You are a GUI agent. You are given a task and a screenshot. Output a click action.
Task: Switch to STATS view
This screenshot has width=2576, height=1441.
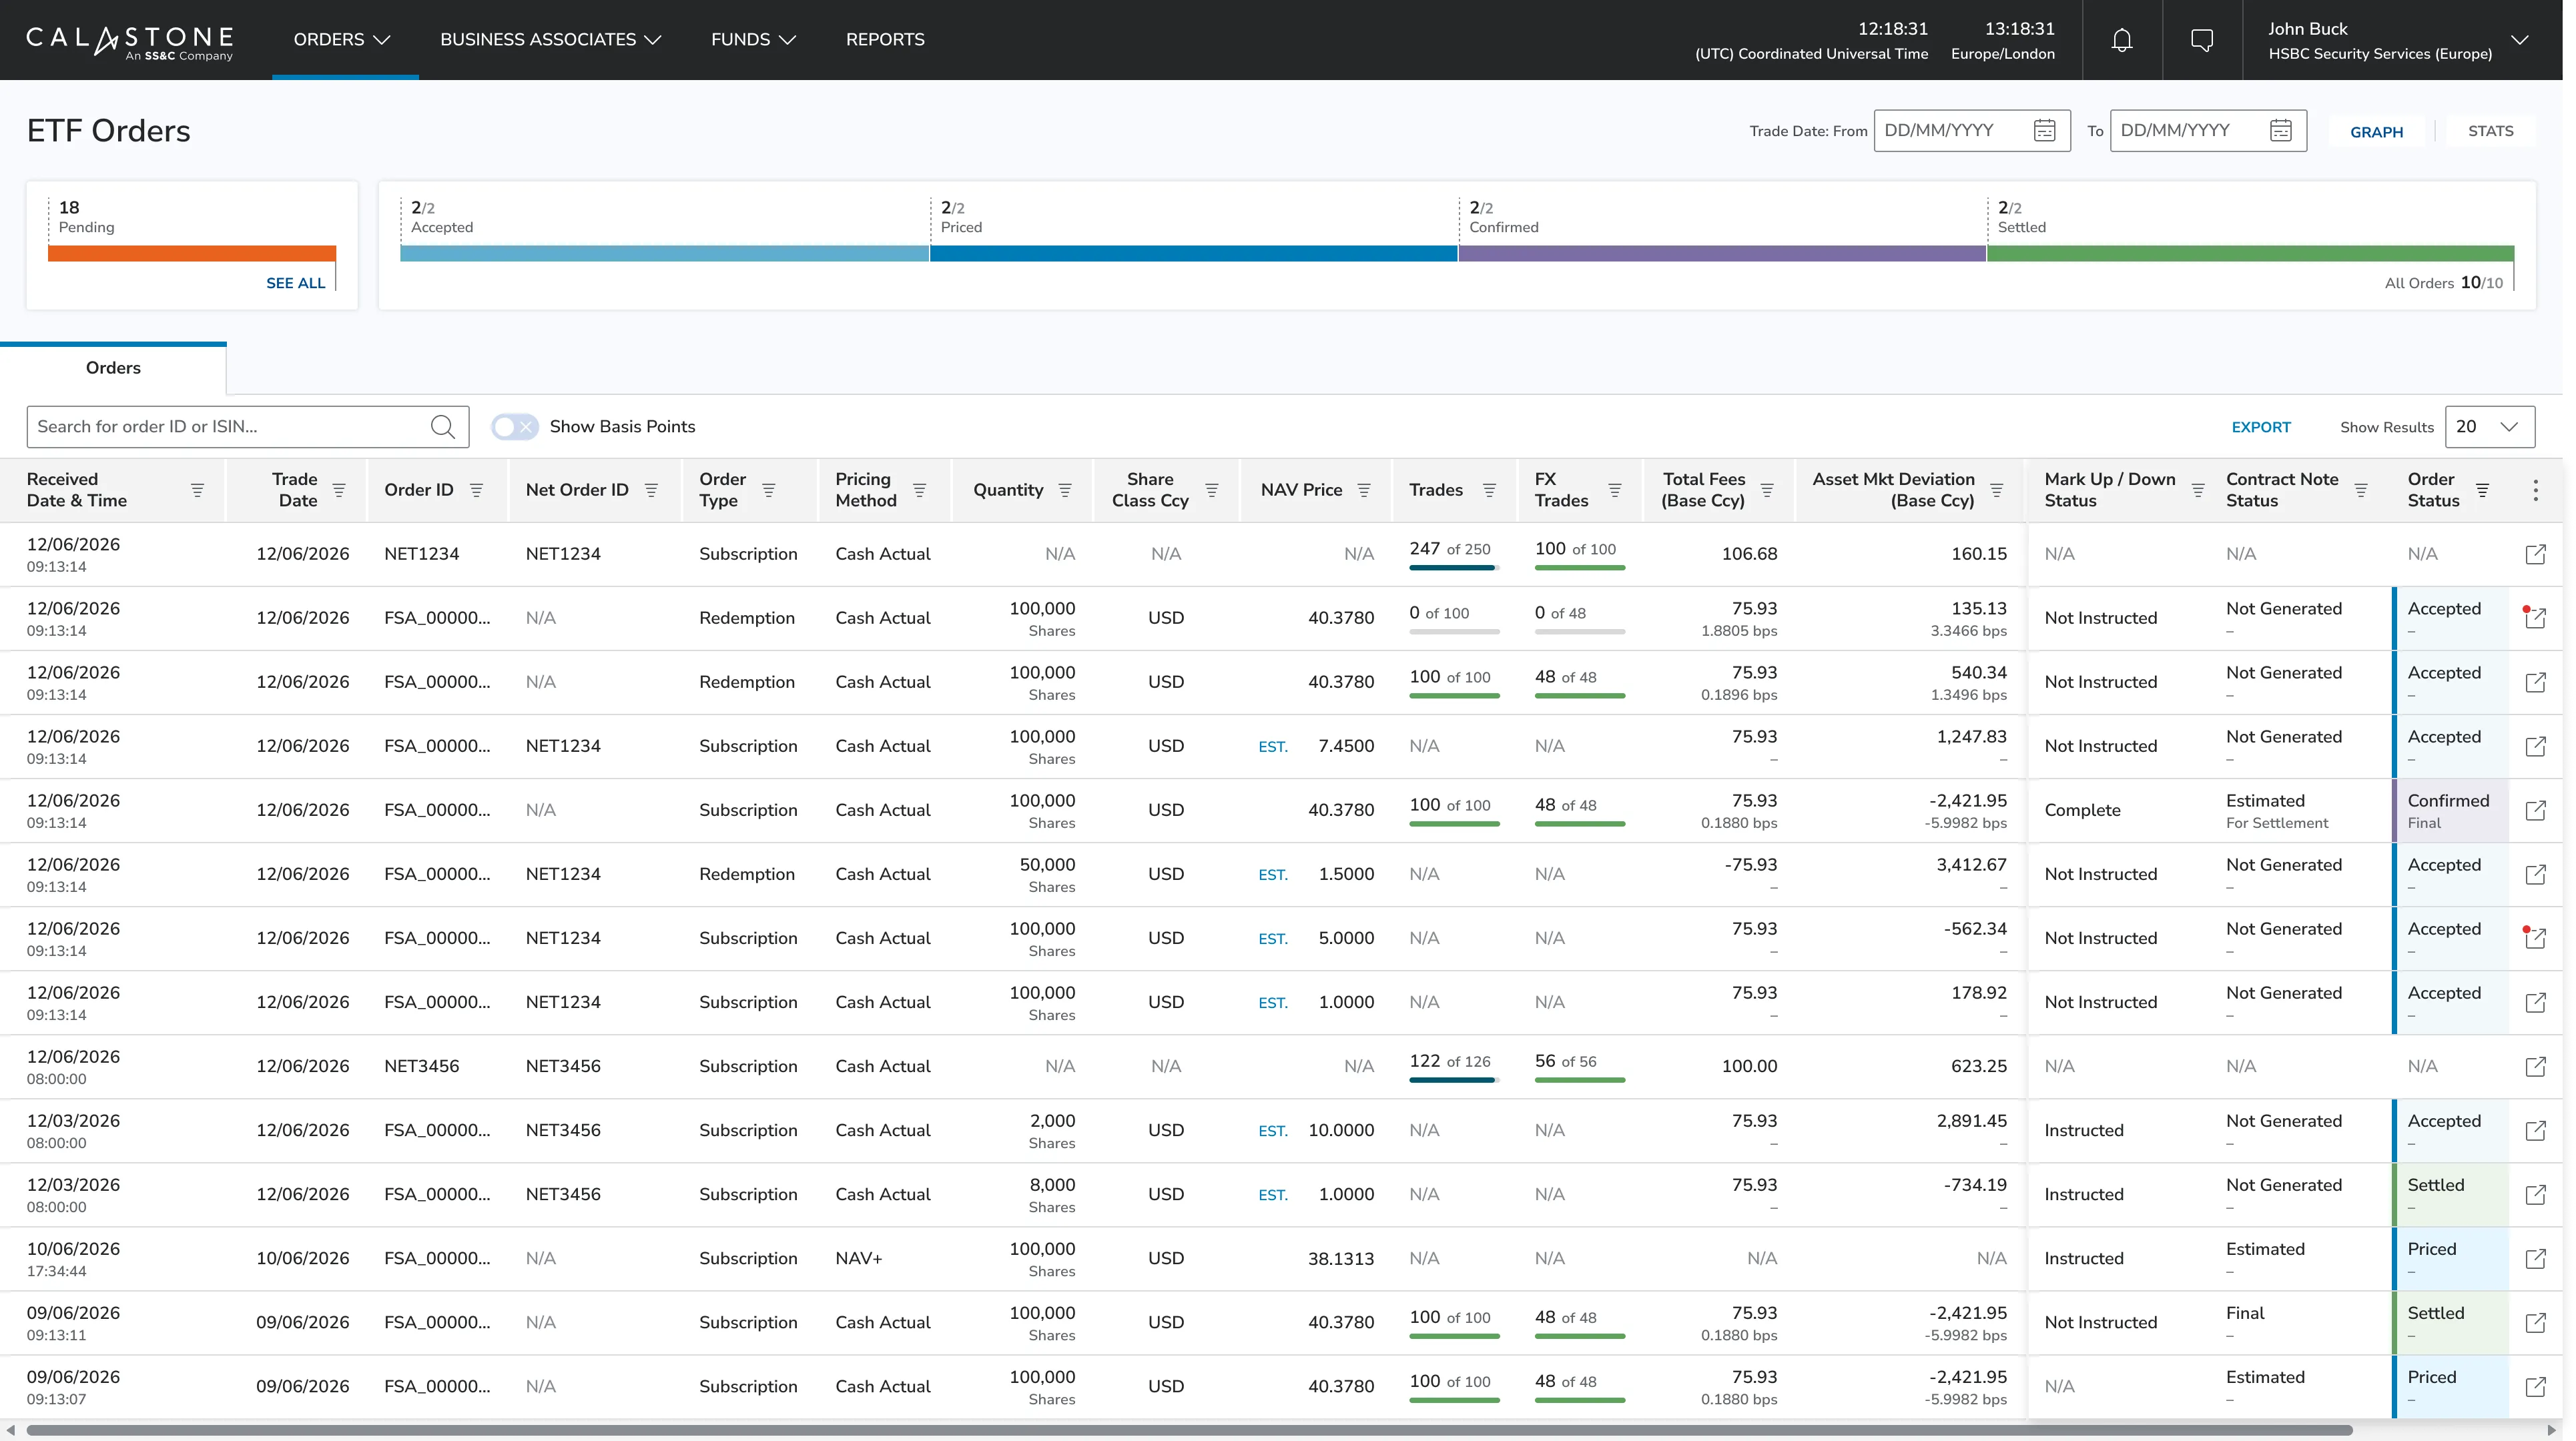[2490, 131]
